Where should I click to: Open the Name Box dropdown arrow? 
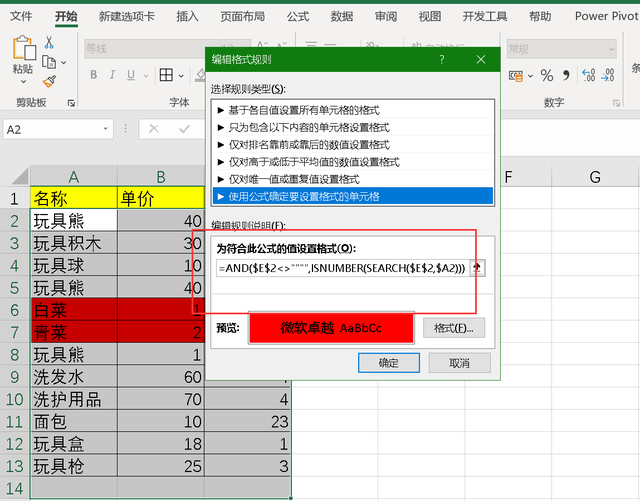coord(105,129)
